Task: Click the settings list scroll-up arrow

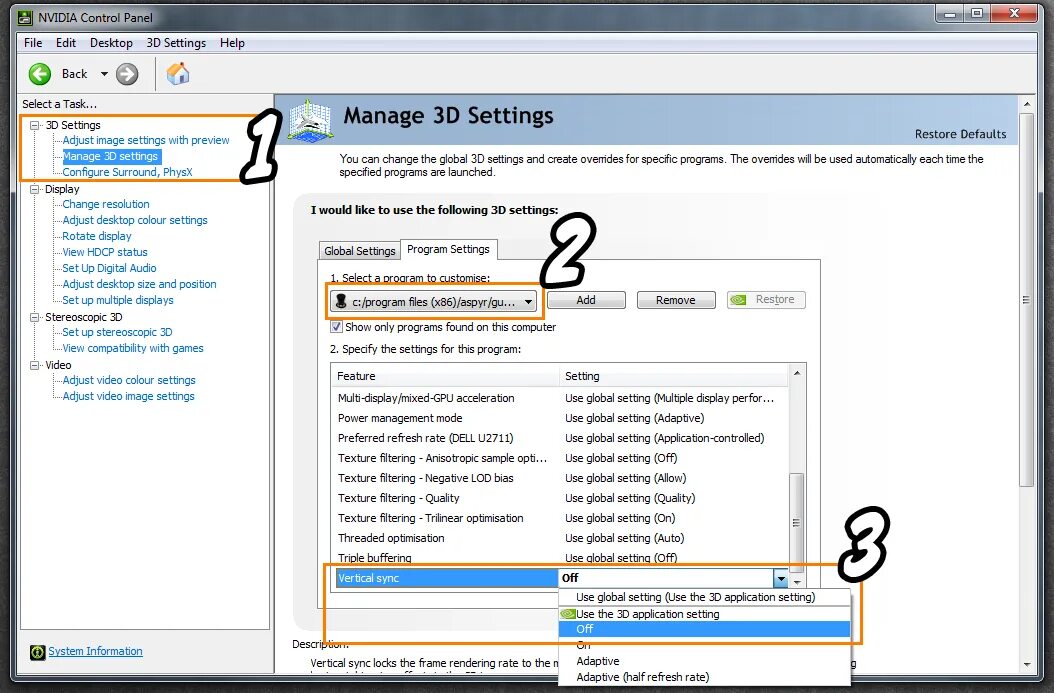Action: [797, 373]
